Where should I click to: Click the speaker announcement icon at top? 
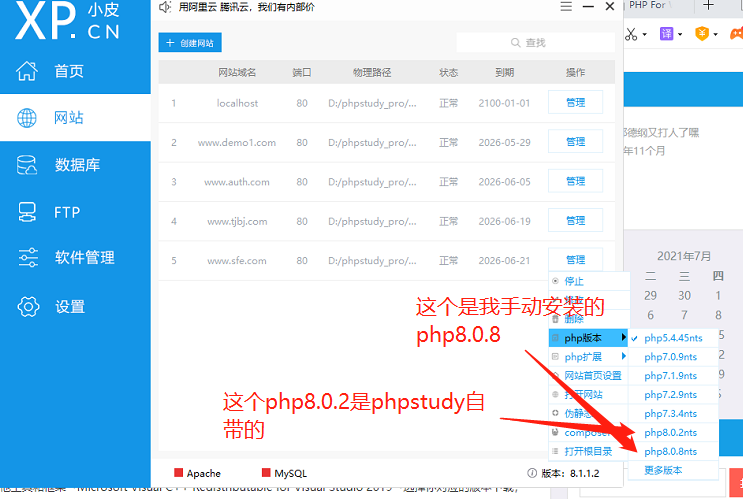tap(165, 7)
